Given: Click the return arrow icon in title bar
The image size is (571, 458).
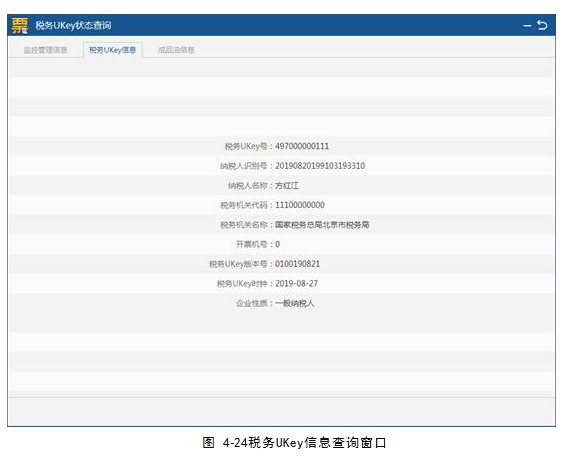Looking at the screenshot, I should [542, 25].
